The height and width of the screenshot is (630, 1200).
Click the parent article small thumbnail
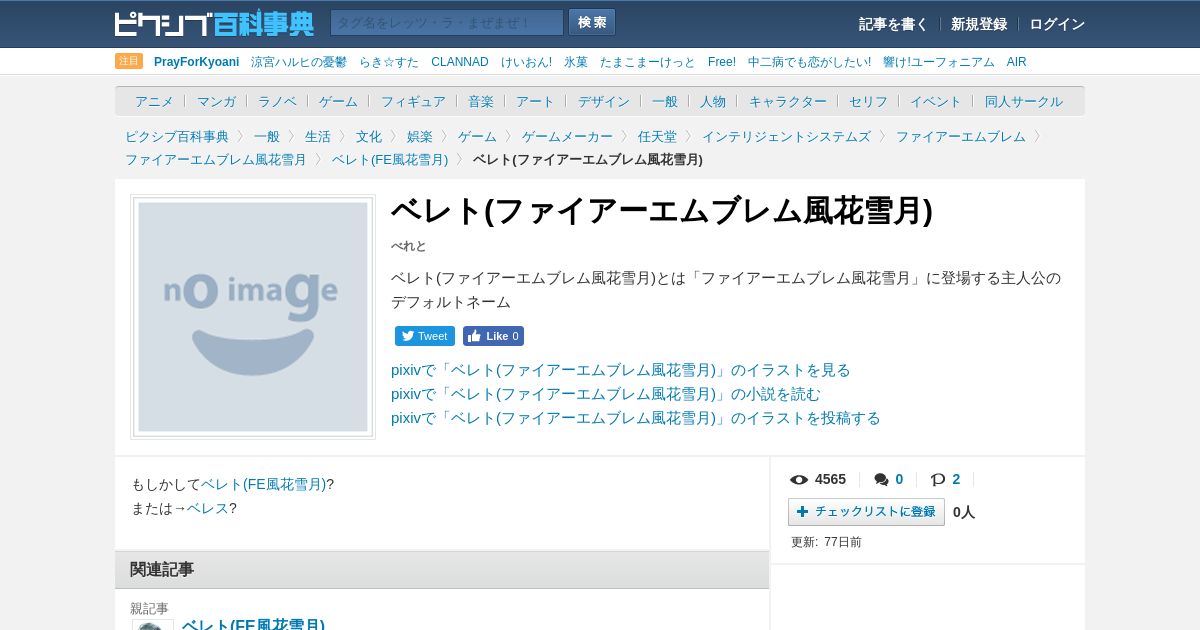153,625
